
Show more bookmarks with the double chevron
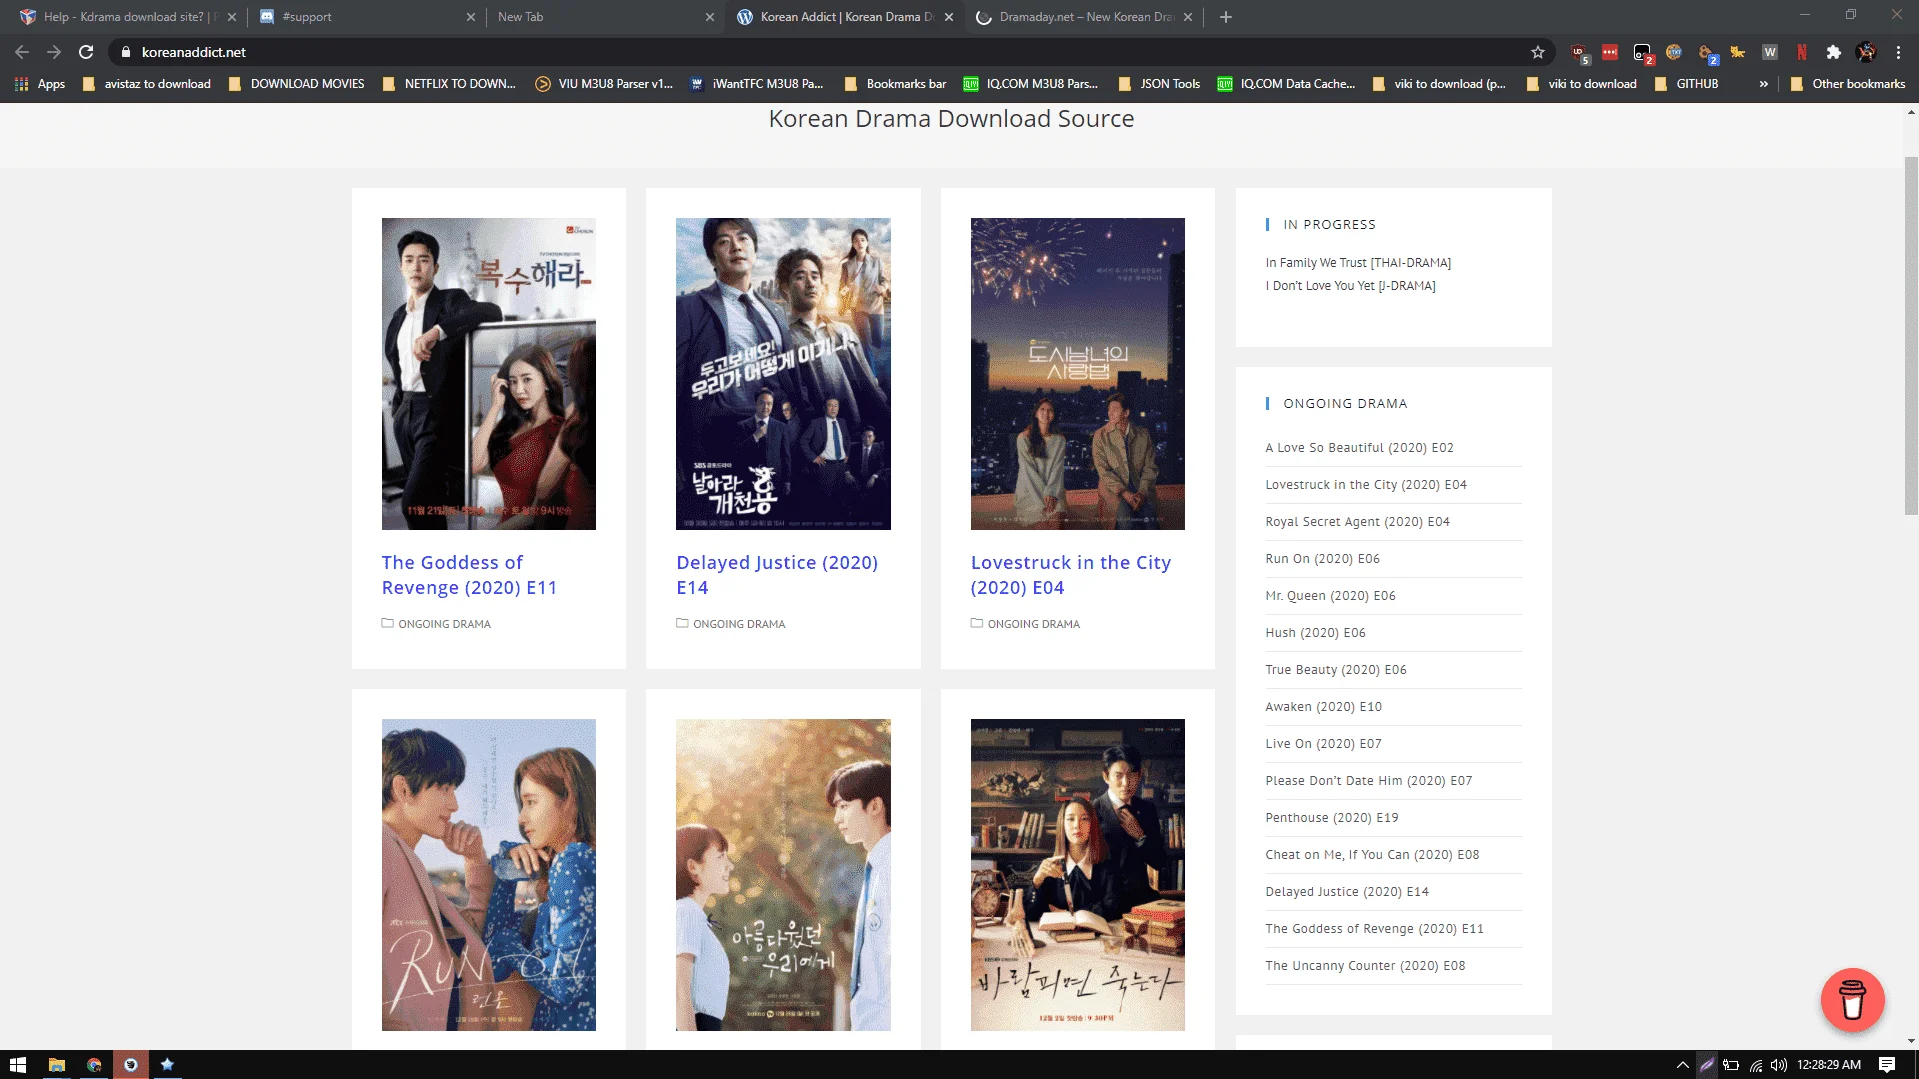(x=1763, y=84)
